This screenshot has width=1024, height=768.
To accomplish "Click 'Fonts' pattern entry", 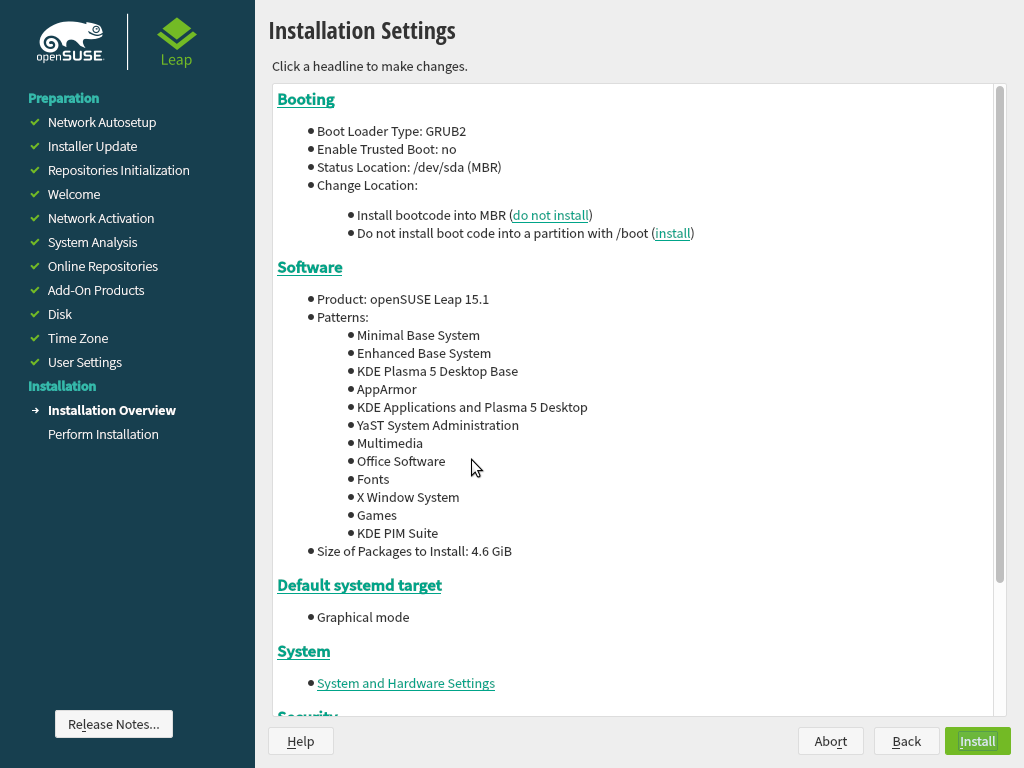I will [x=372, y=479].
